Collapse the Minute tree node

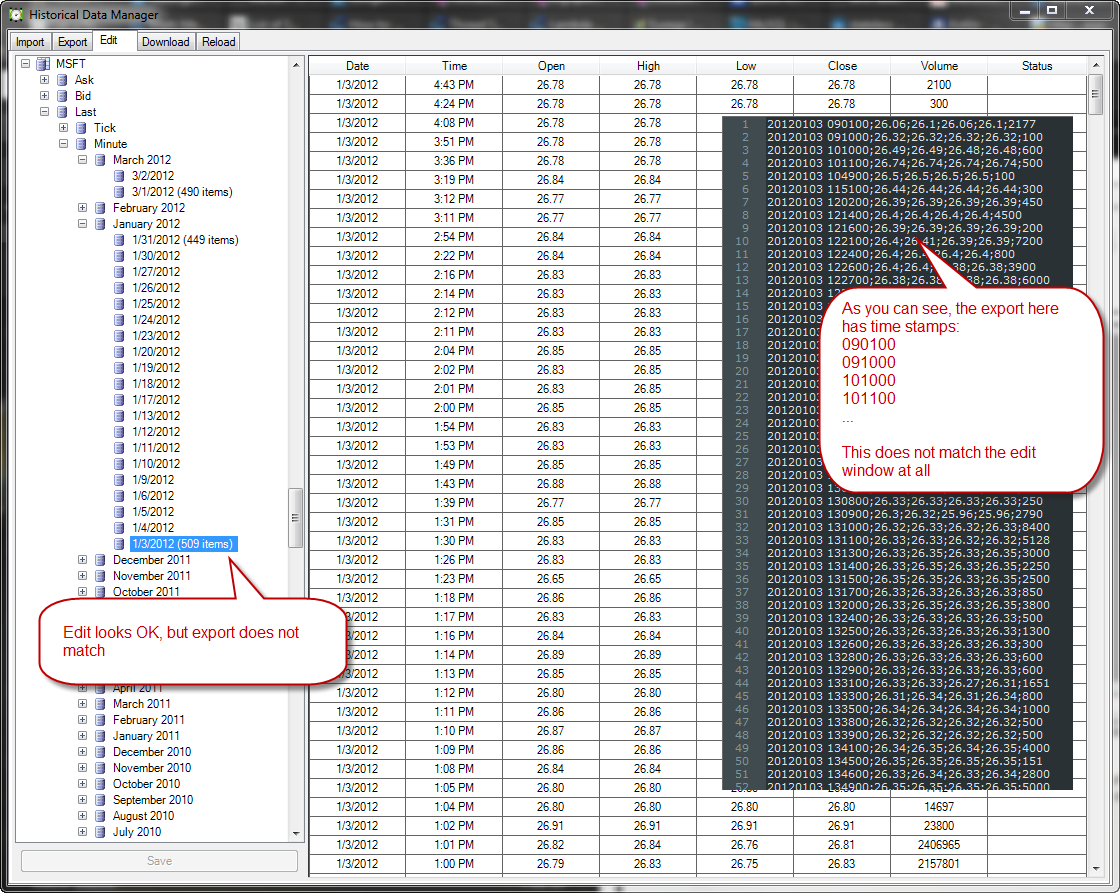64,144
